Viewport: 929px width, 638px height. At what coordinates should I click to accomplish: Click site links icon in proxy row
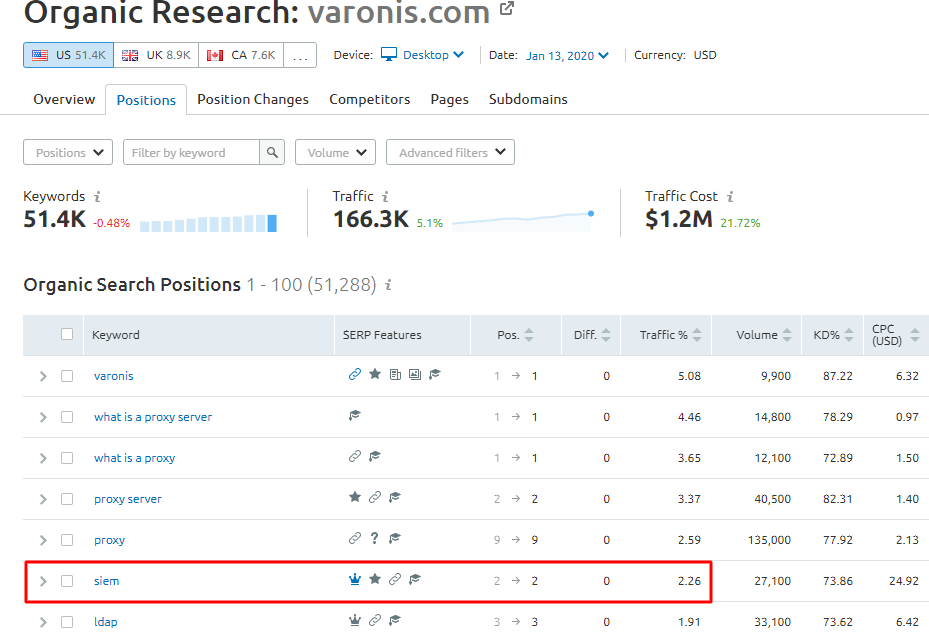(355, 538)
